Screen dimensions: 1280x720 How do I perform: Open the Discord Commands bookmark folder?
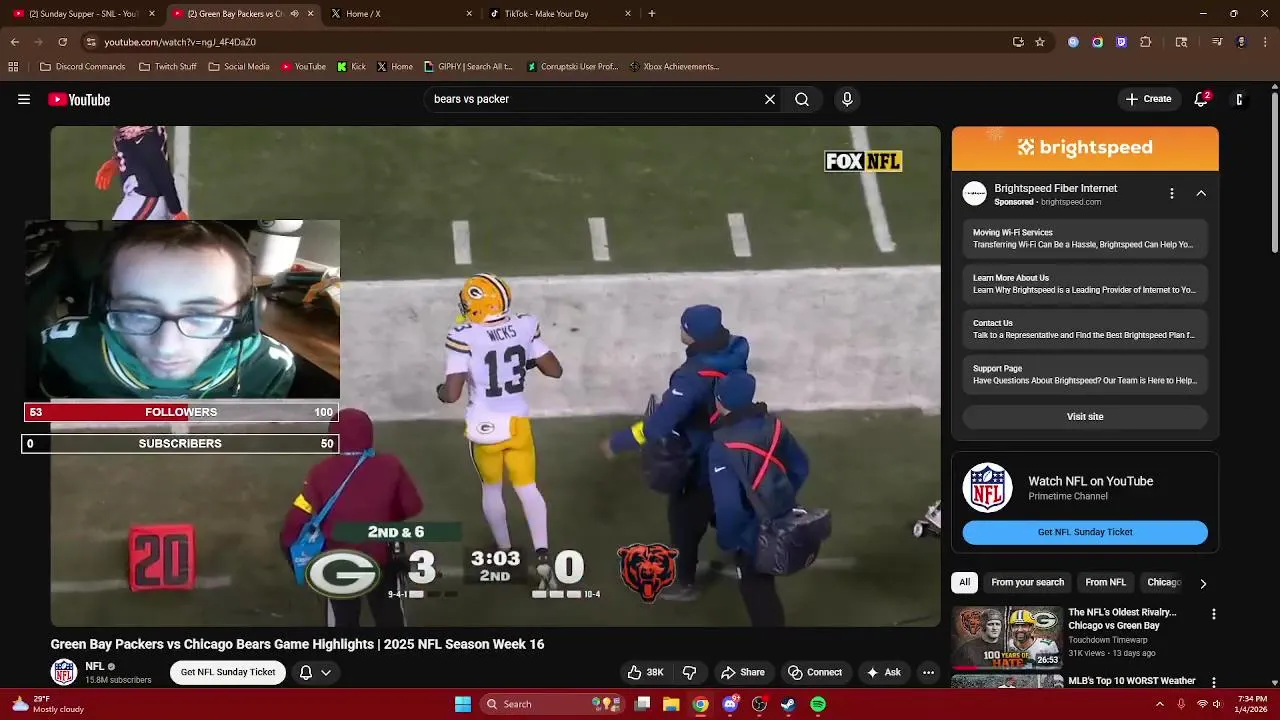[x=83, y=67]
